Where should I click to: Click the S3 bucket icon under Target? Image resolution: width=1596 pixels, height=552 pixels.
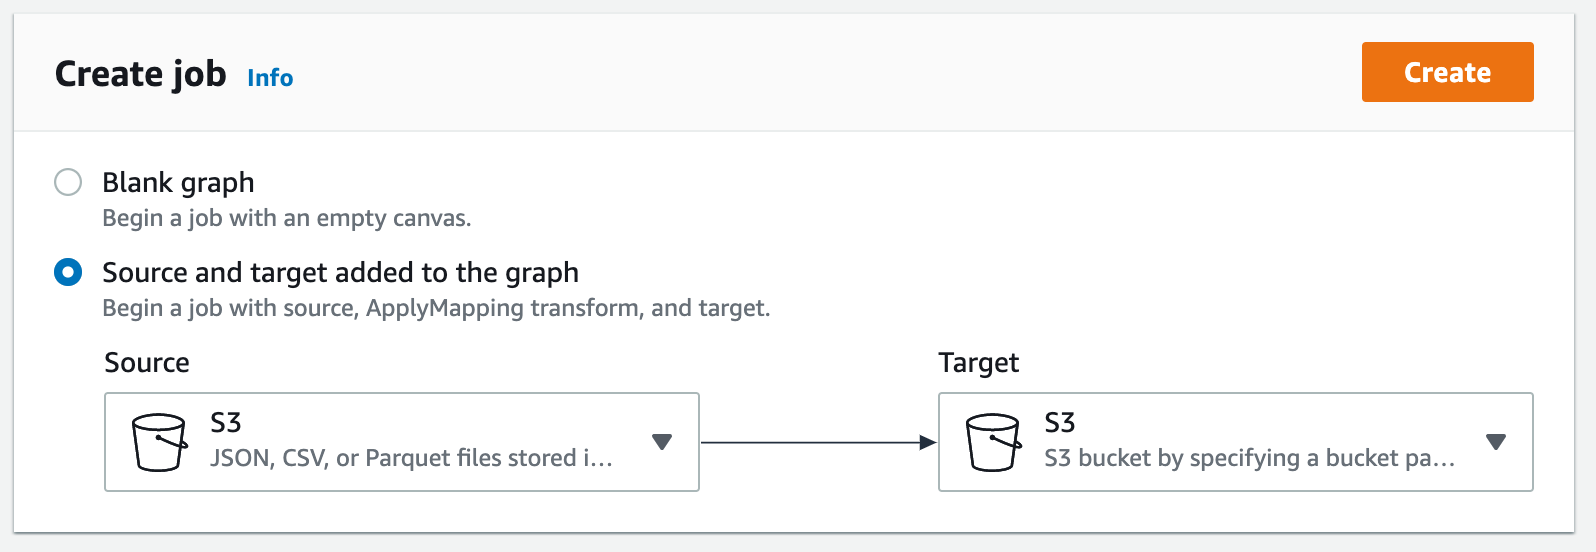993,442
